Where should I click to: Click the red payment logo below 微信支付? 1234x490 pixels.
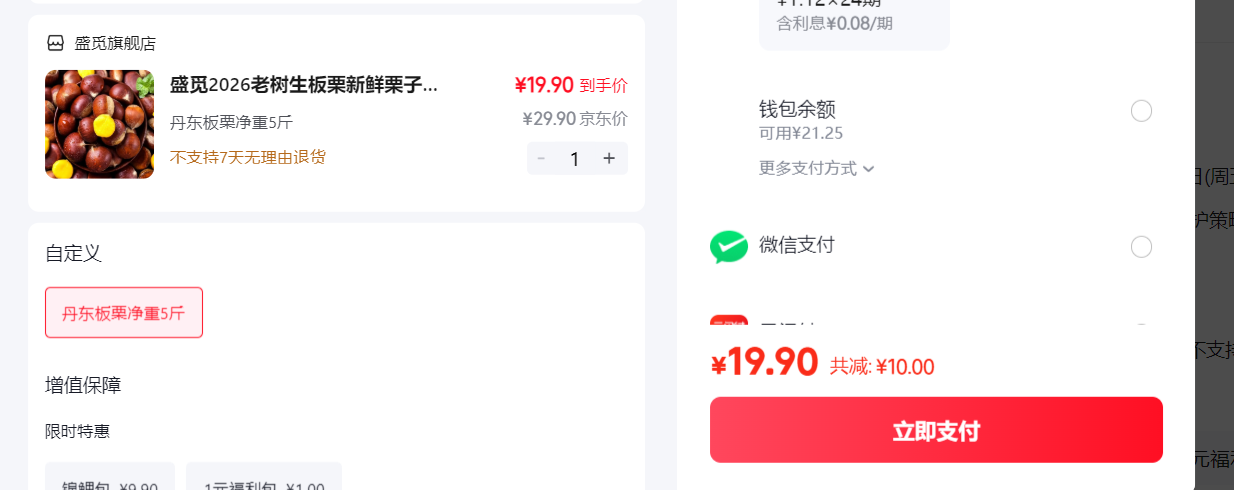[x=729, y=321]
